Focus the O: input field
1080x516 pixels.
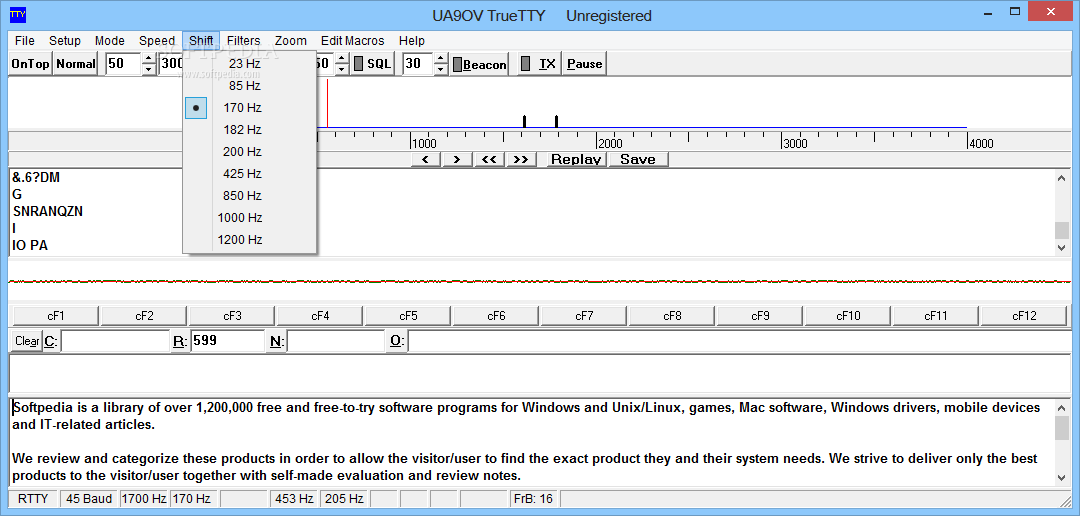click(739, 341)
